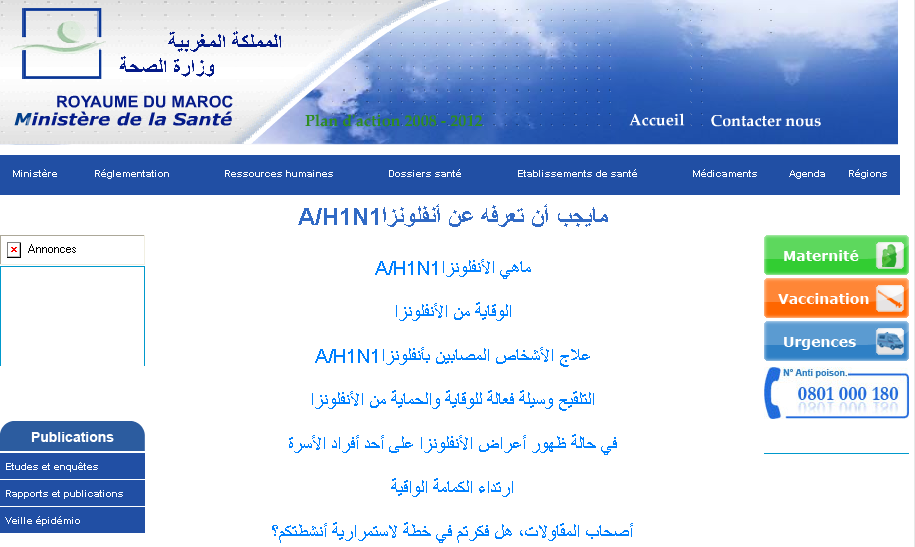Click the Arabic header text المملكة المغربية
Screen dimensions: 915x547
click(225, 40)
